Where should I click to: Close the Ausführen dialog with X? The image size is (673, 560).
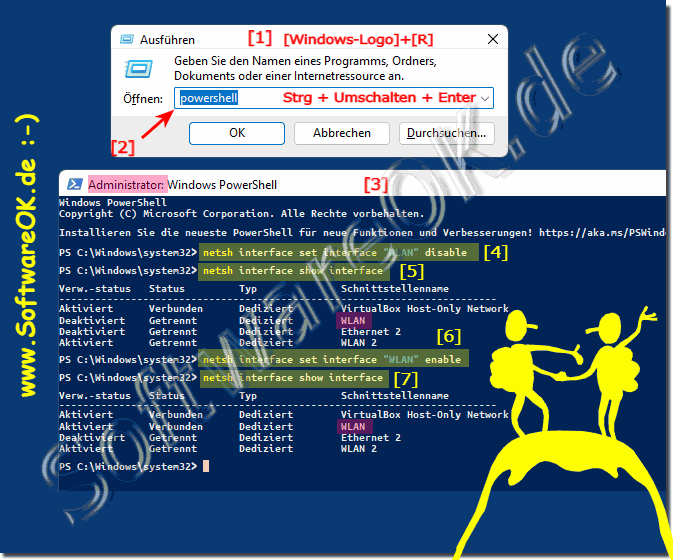pos(493,39)
